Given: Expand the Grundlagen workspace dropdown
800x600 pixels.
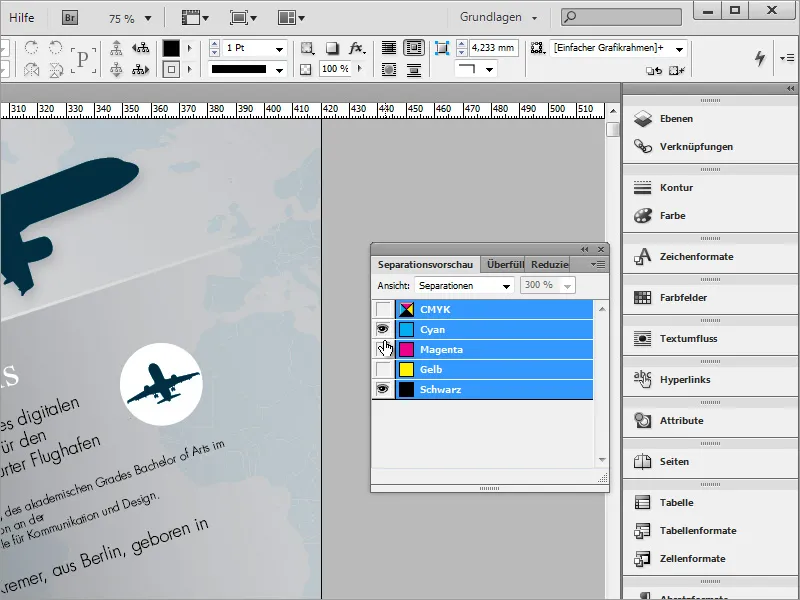Looking at the screenshot, I should pos(499,17).
